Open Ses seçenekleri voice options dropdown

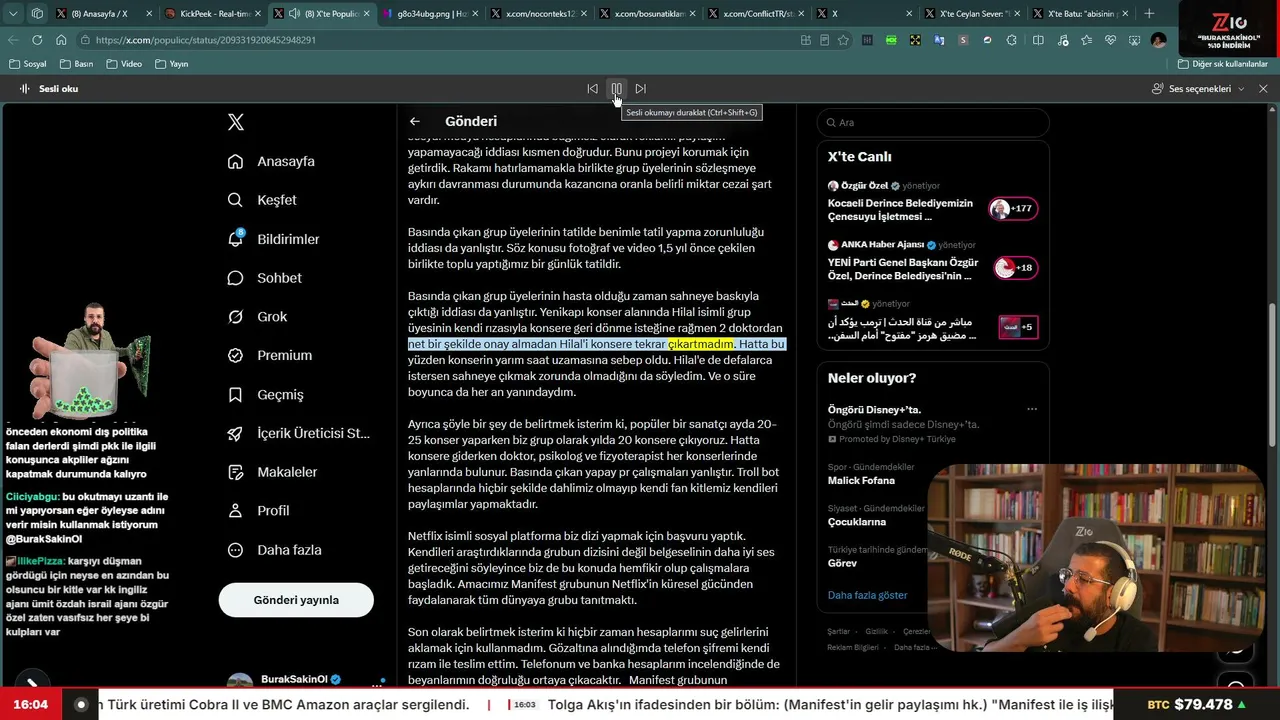pyautogui.click(x=1198, y=88)
